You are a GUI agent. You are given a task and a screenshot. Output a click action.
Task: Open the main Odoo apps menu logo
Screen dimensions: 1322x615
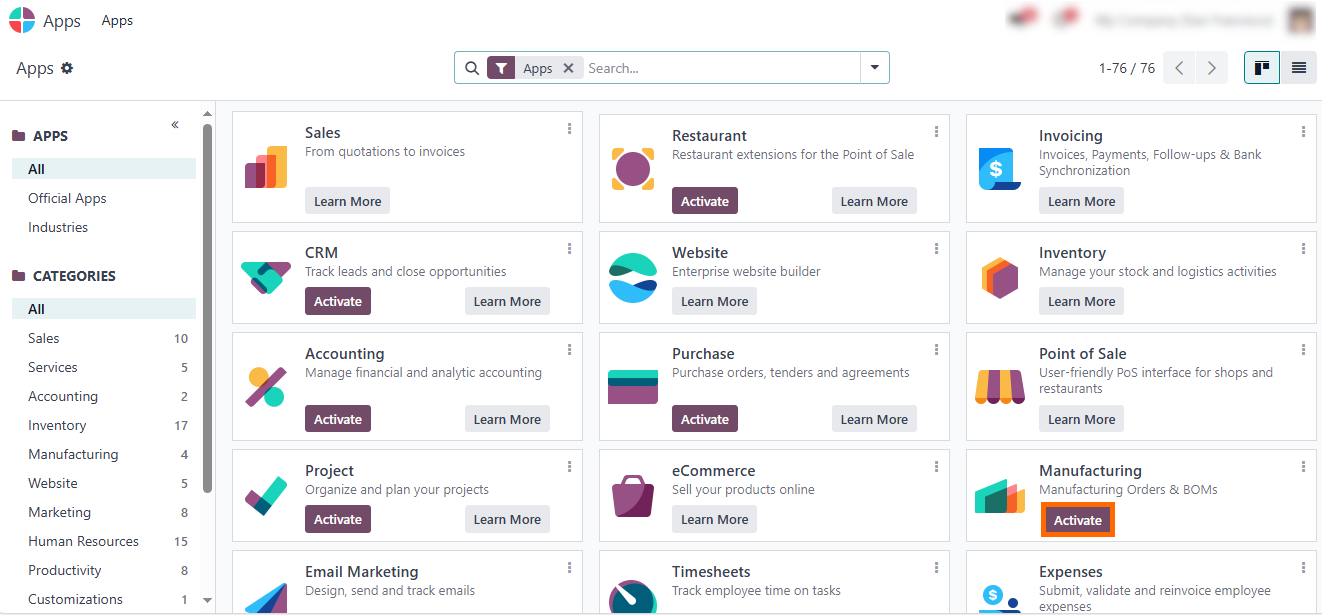(x=22, y=20)
